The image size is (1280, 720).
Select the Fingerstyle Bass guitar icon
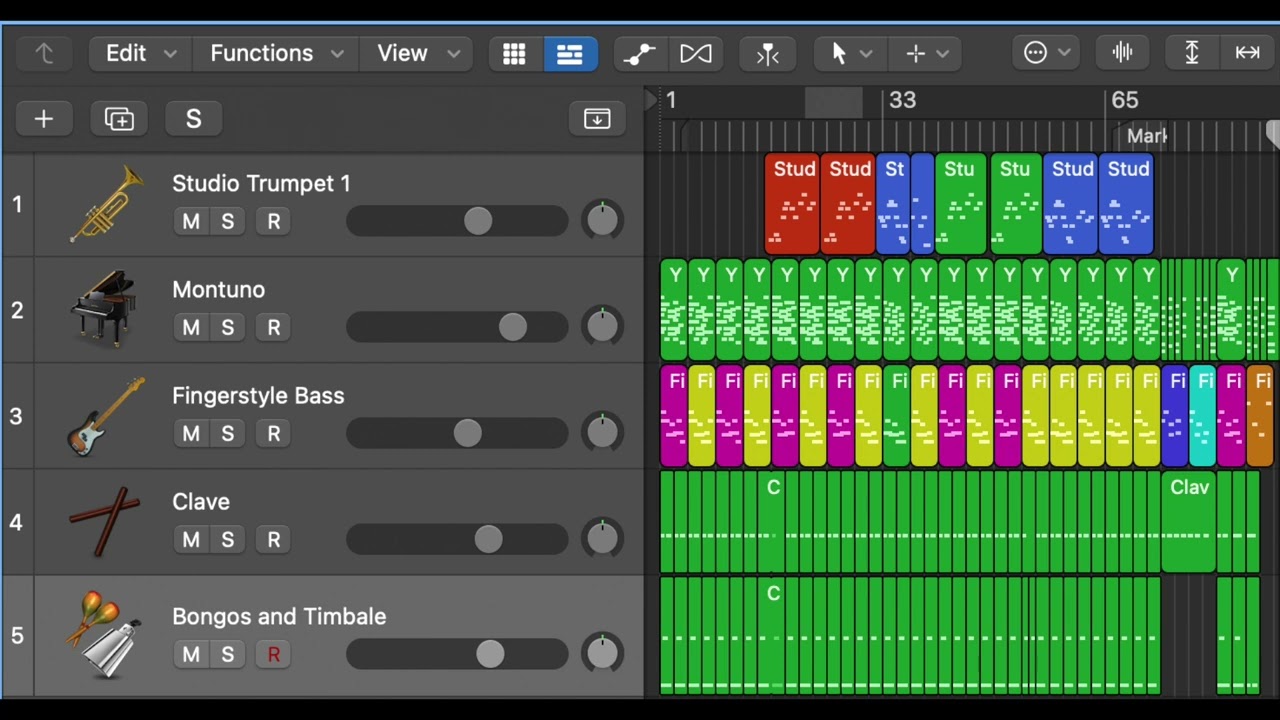[106, 415]
